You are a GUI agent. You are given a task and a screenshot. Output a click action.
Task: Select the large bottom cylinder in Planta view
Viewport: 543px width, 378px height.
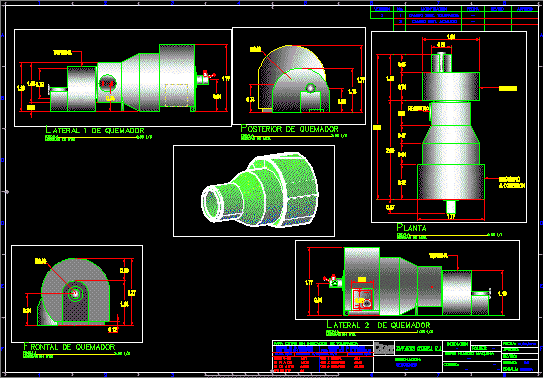451,182
